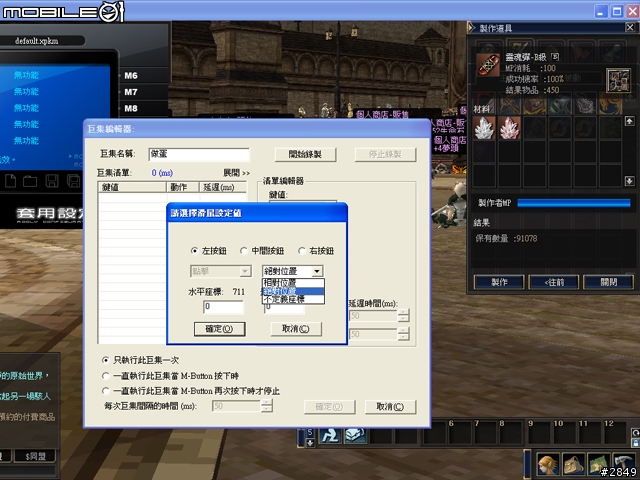This screenshot has height=480, width=640.
Task: Click the first delay time spinner arrows
Action: (x=403, y=316)
